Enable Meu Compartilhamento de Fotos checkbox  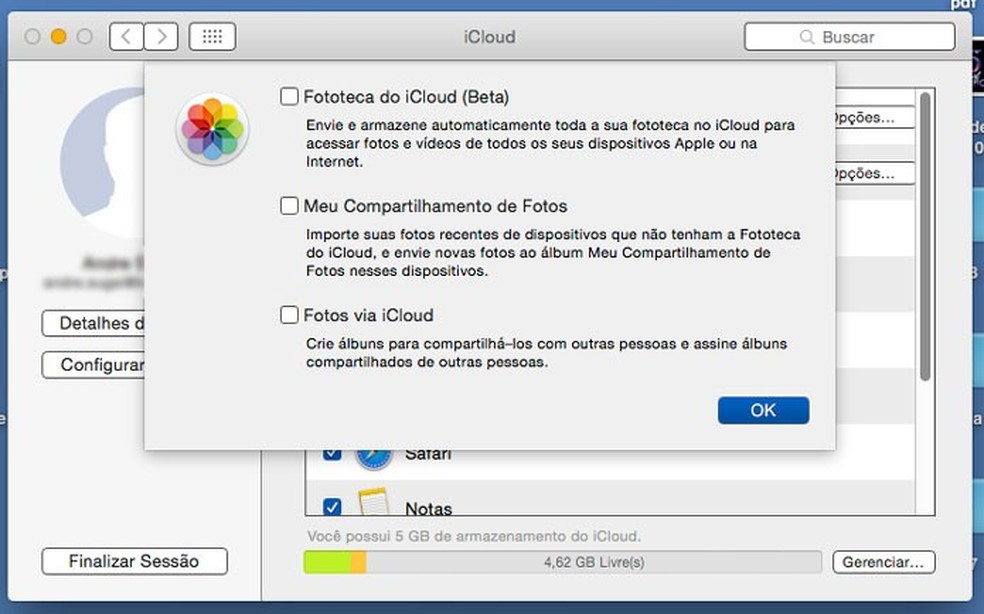[x=289, y=207]
